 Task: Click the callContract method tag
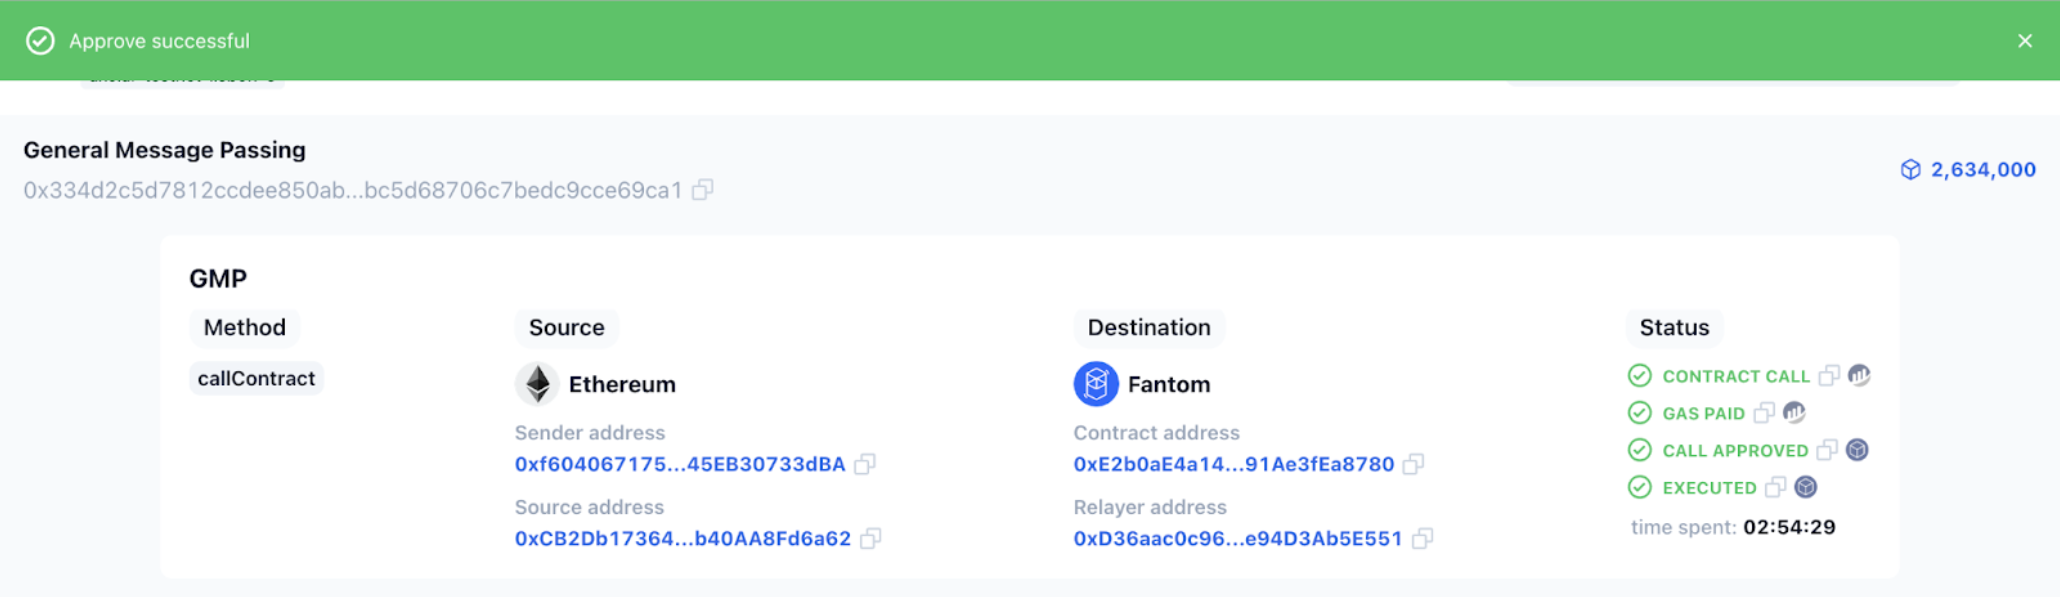pos(256,379)
